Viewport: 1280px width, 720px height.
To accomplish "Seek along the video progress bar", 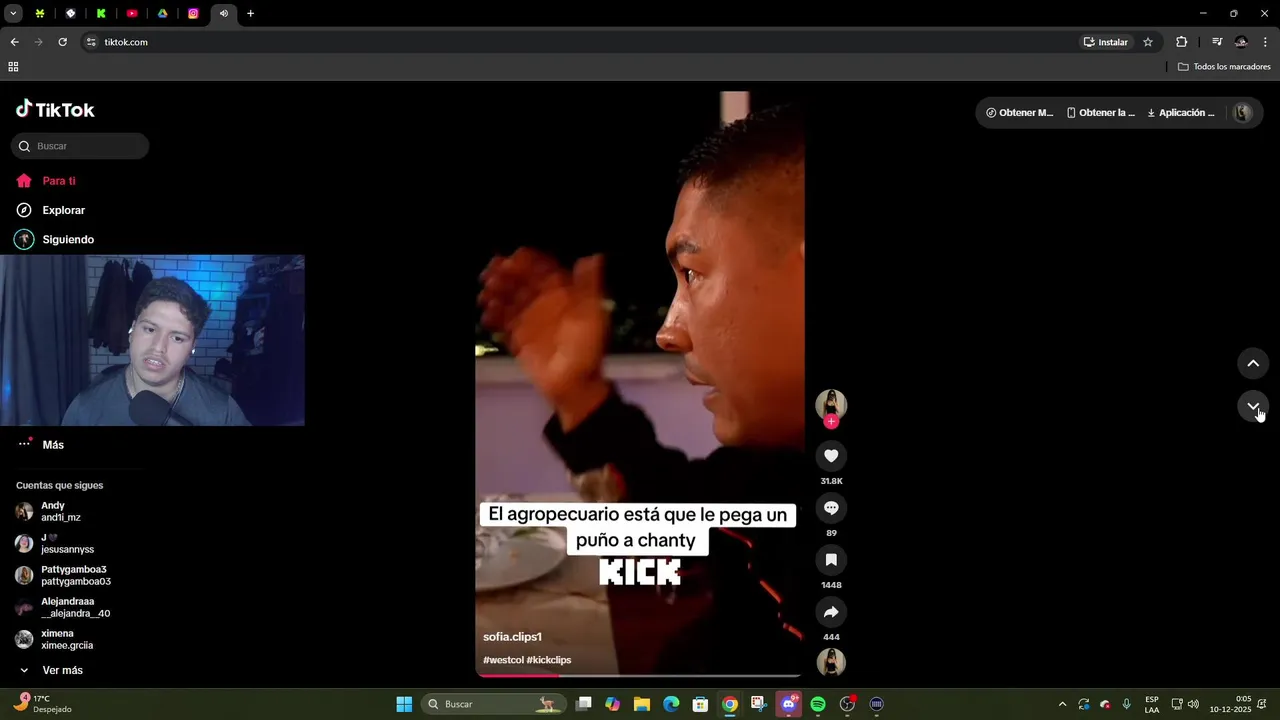I will point(640,675).
